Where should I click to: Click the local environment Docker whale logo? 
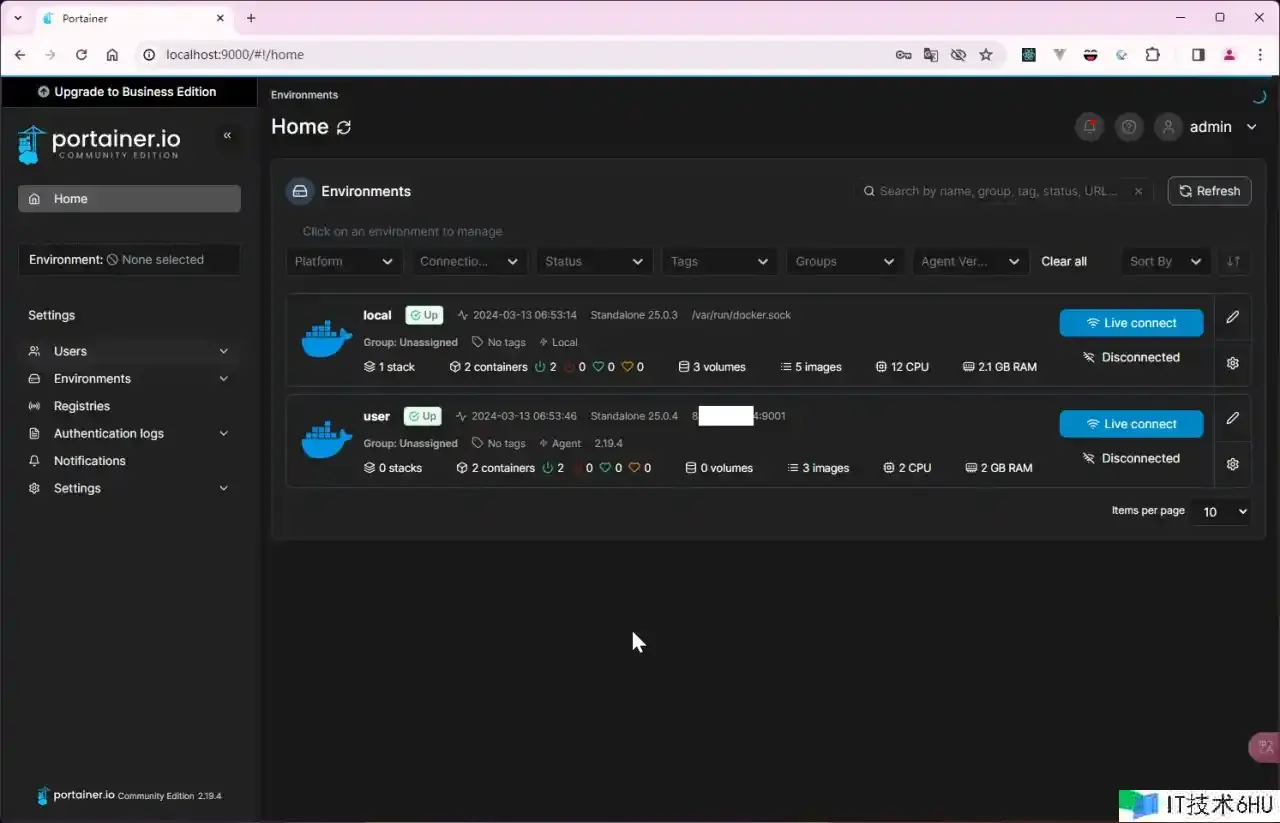click(326, 340)
